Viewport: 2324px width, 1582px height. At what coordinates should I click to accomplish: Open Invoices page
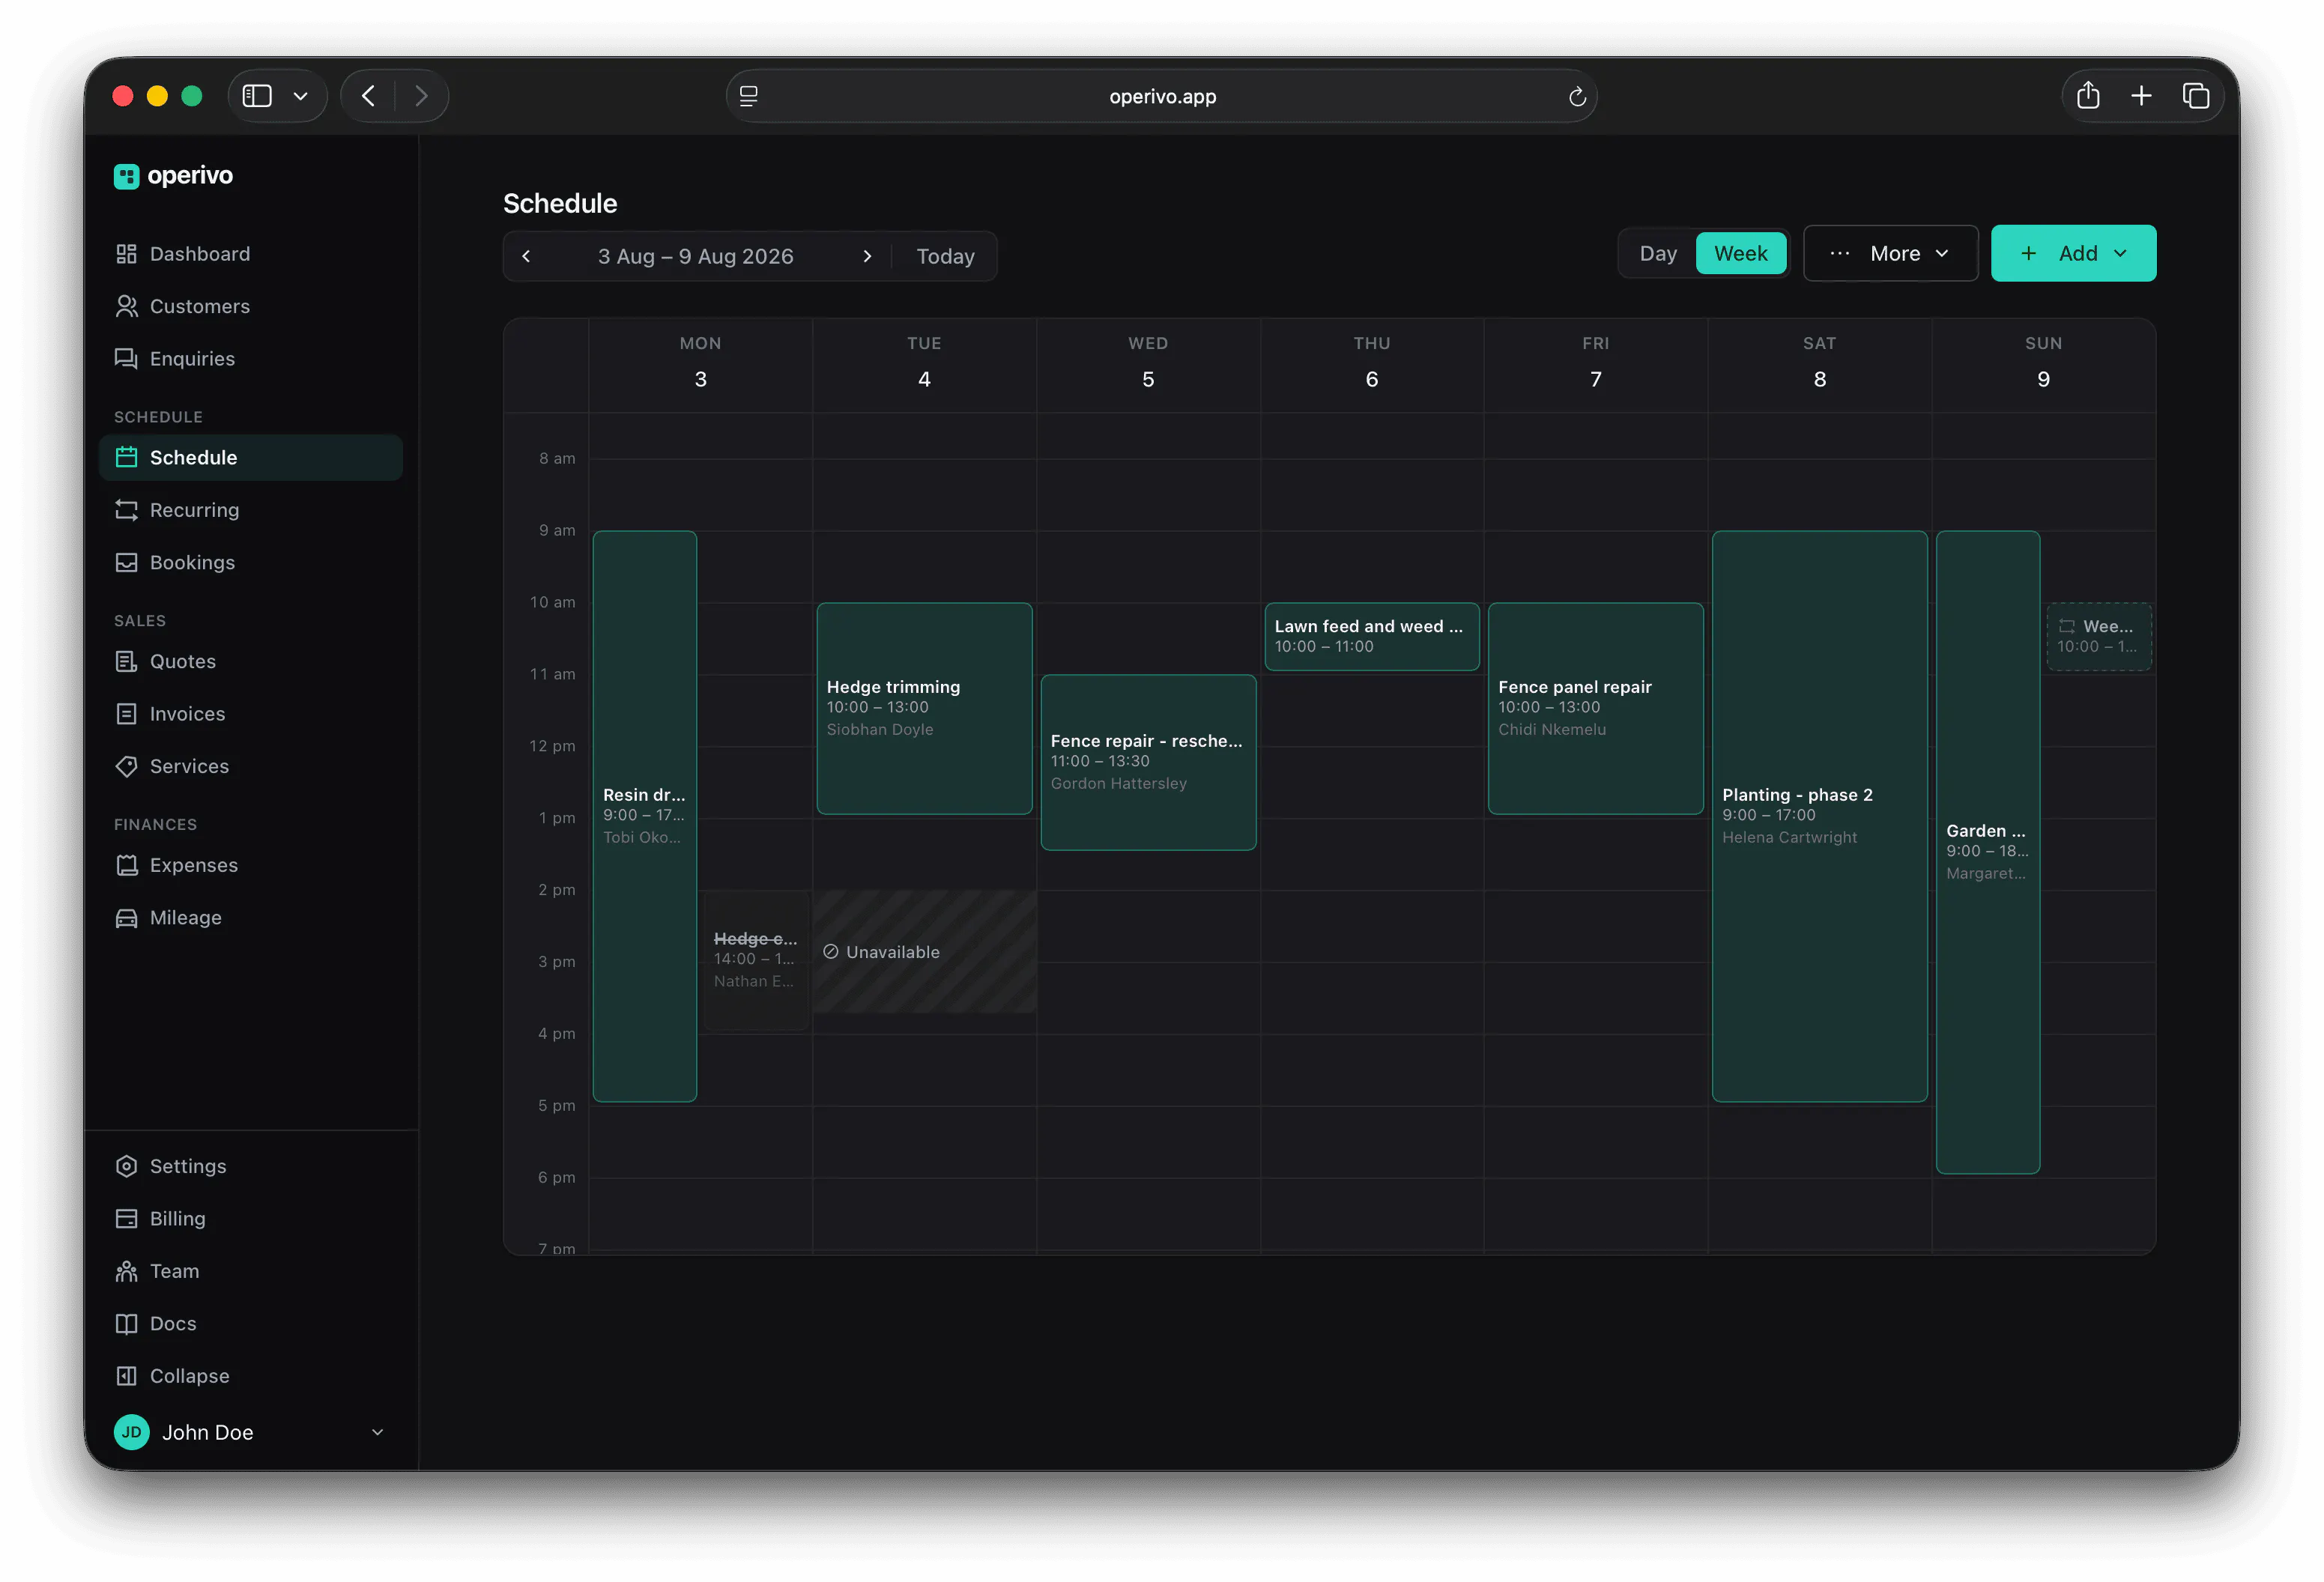[250, 714]
